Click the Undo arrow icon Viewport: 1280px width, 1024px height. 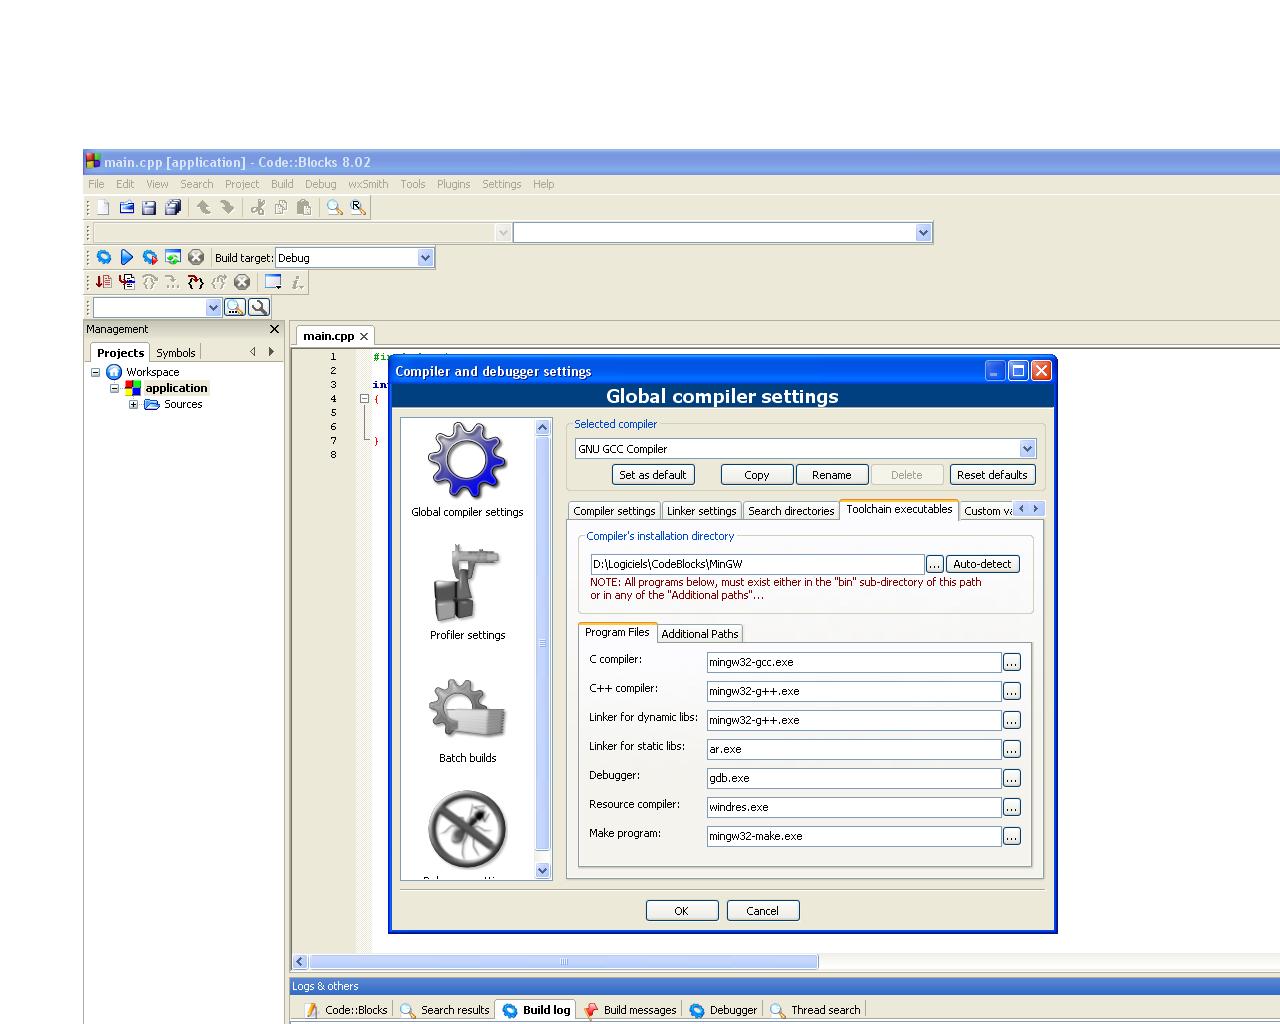click(204, 207)
